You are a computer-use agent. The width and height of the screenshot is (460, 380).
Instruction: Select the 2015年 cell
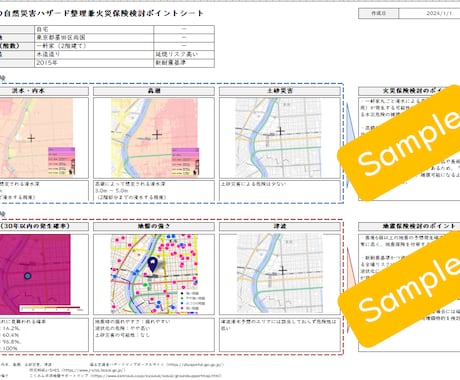[94, 63]
